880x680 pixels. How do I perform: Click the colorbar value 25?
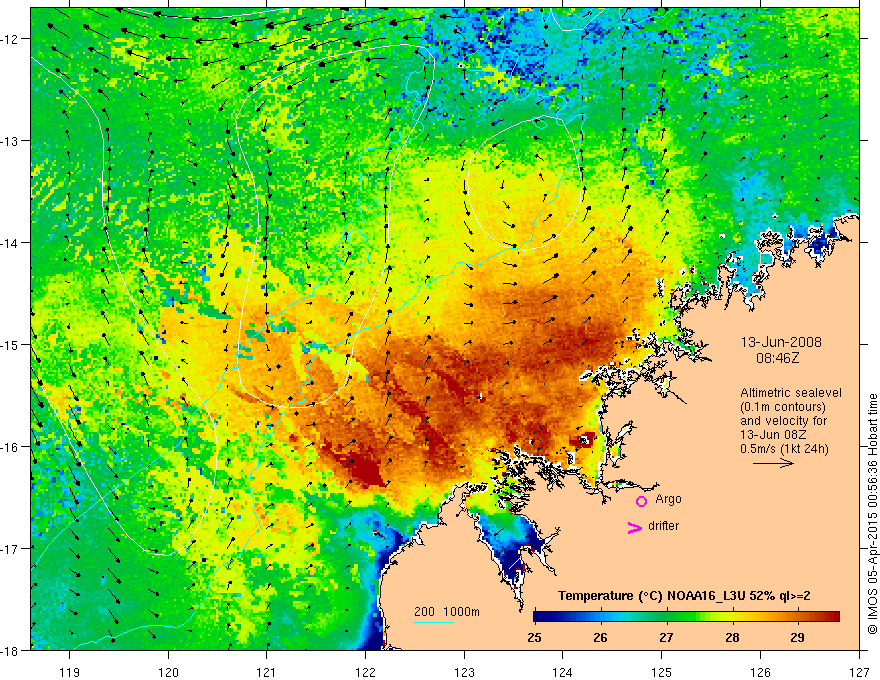(534, 637)
